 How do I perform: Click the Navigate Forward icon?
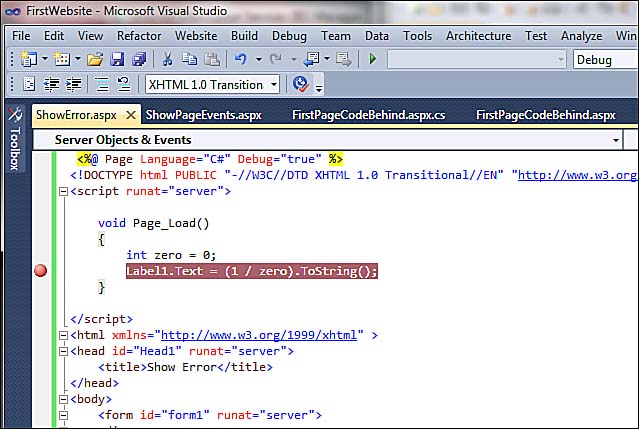tap(344, 59)
